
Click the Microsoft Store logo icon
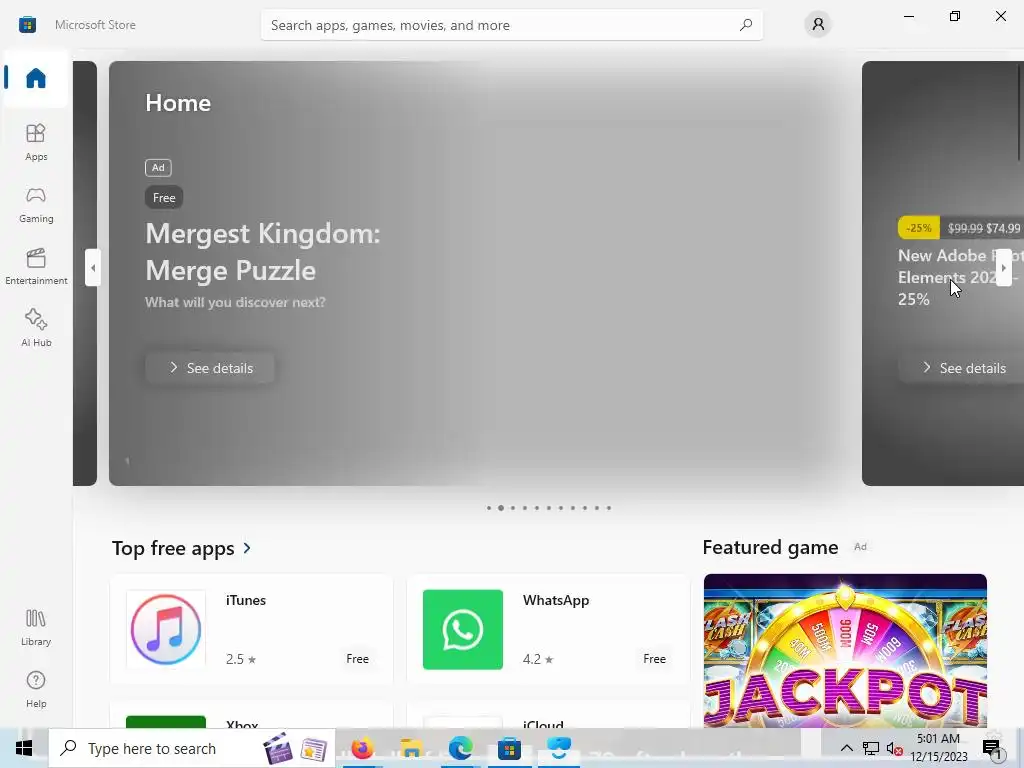[x=27, y=25]
